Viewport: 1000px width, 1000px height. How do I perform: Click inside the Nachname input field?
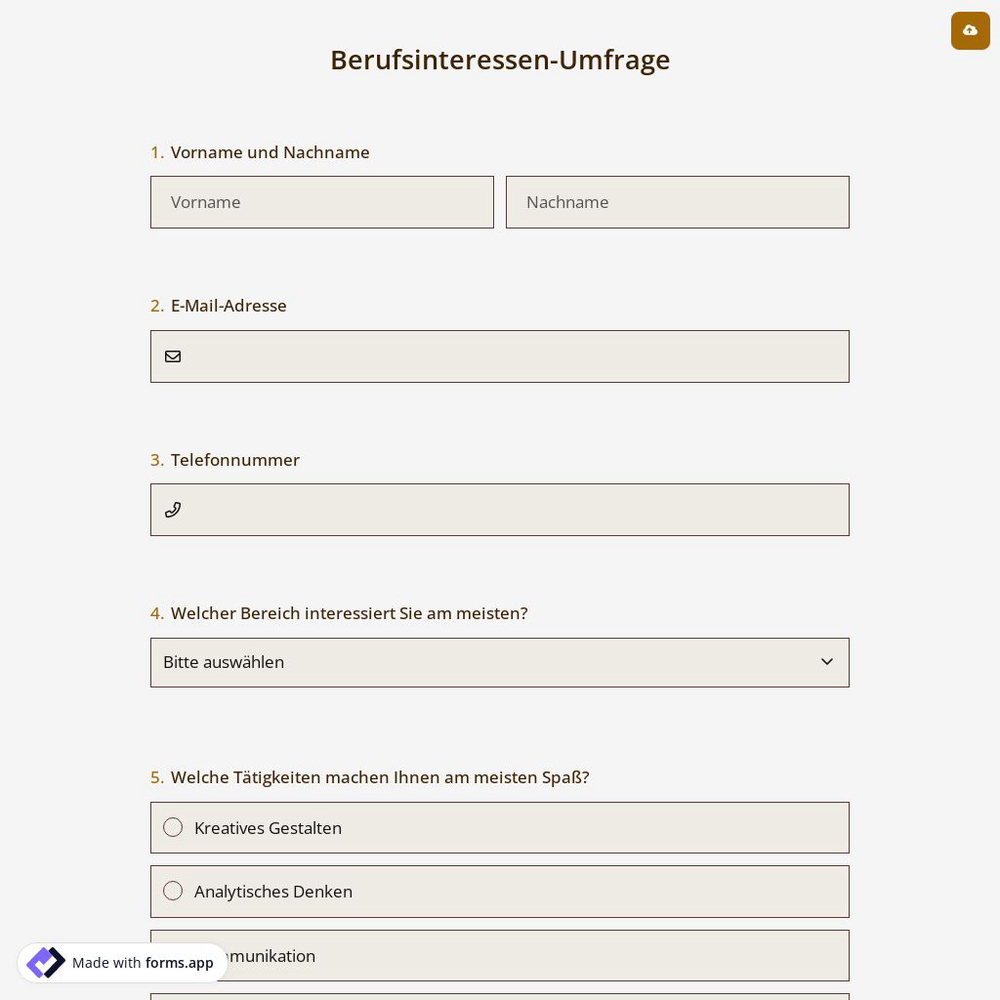(677, 202)
